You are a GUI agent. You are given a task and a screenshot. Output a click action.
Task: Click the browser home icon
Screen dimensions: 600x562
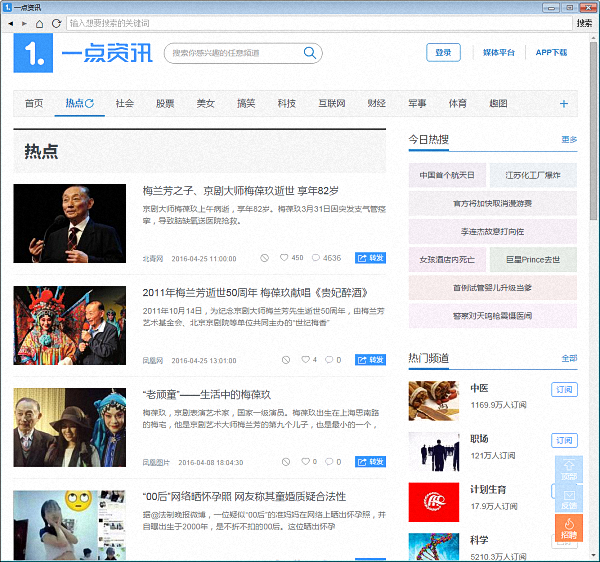pos(39,22)
